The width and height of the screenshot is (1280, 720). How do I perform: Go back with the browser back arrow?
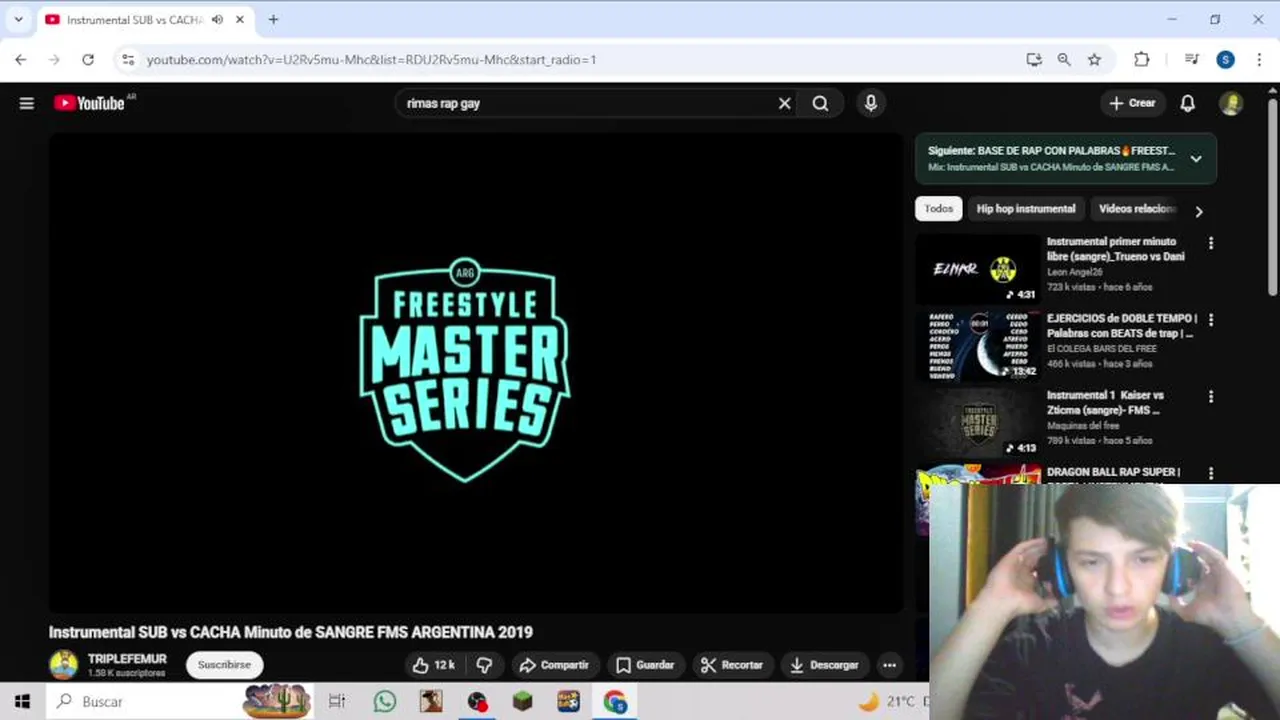click(x=21, y=60)
